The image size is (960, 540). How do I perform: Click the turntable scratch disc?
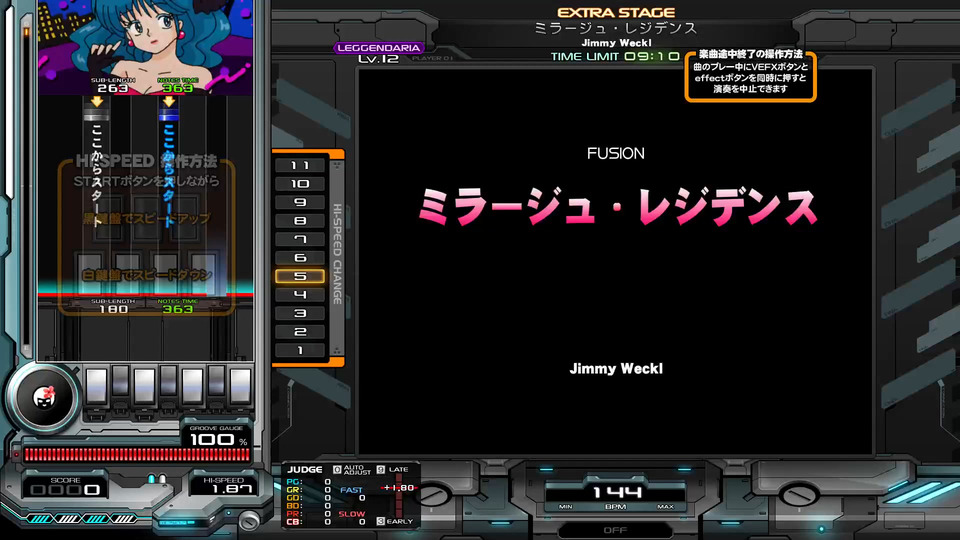(x=43, y=397)
